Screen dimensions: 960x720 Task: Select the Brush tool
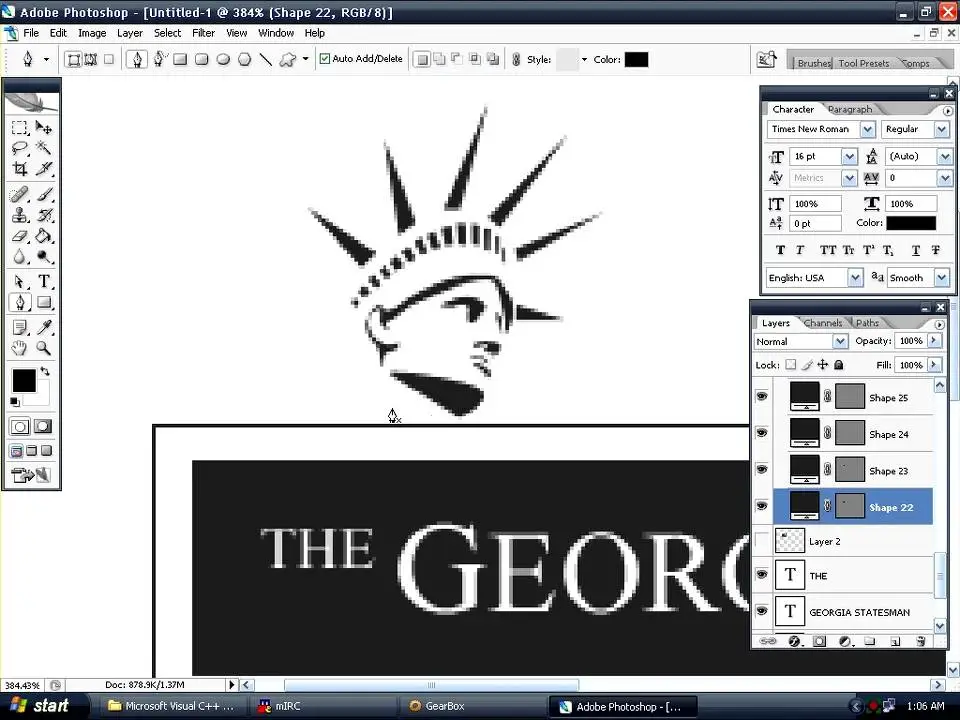tap(43, 195)
